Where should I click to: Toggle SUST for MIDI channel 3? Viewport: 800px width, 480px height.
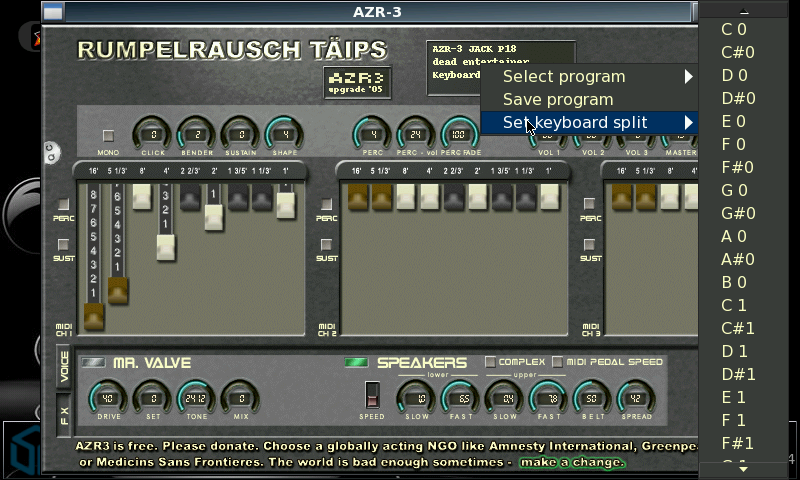[x=589, y=244]
